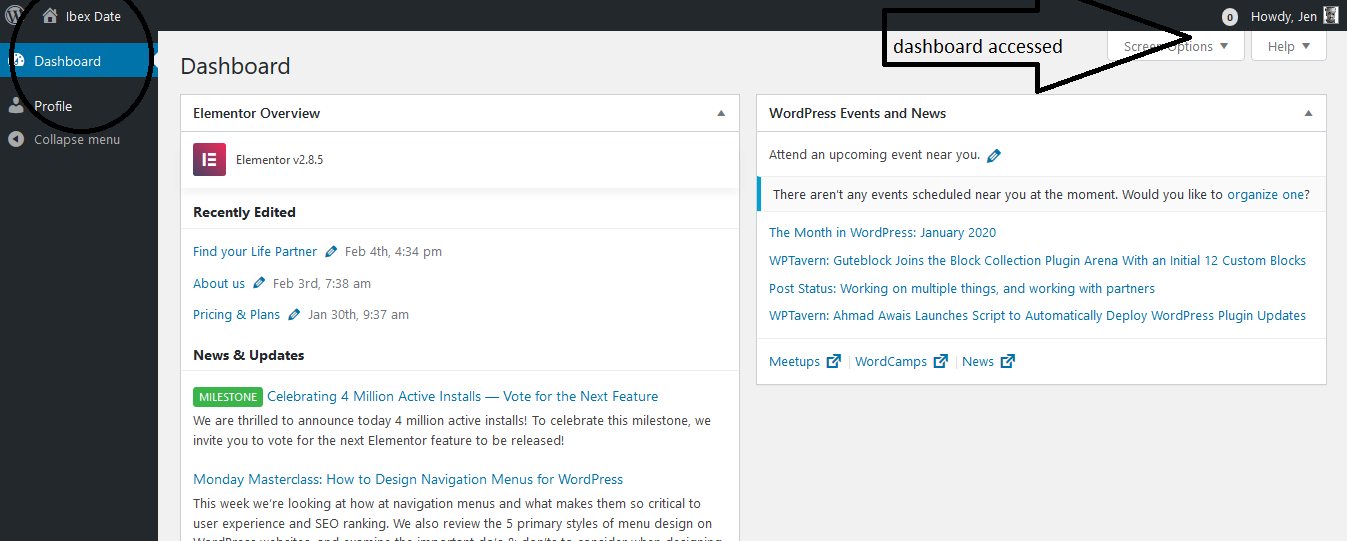The image size is (1347, 541).
Task: Click external link icon next to WordCamps
Action: tap(940, 361)
